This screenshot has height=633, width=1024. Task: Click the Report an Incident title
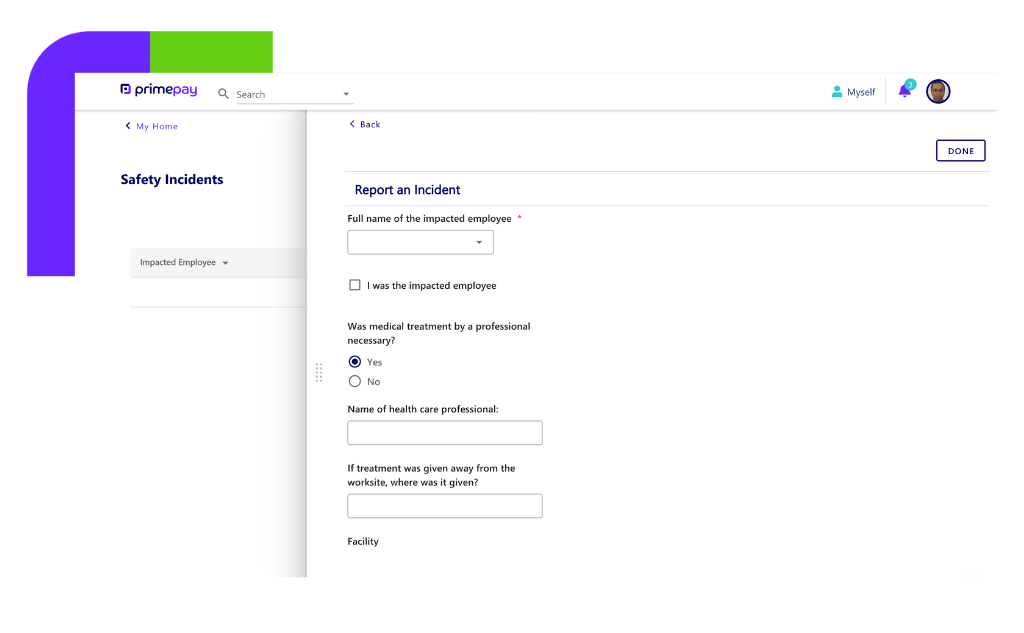(408, 190)
